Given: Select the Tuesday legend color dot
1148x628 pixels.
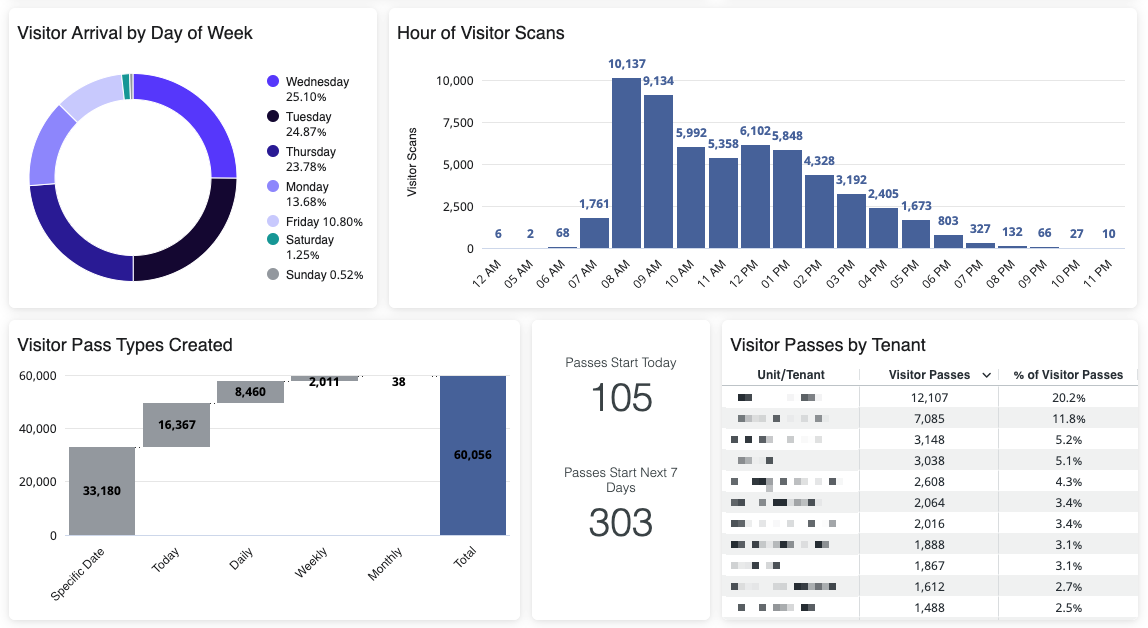Looking at the screenshot, I should tap(272, 117).
